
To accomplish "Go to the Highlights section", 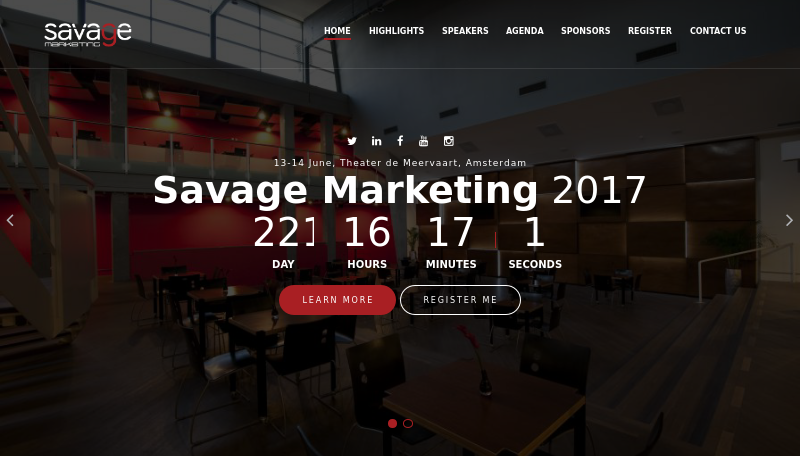I will point(396,31).
